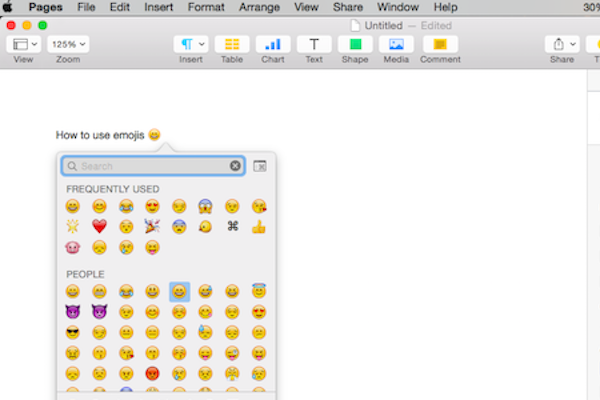The width and height of the screenshot is (600, 400).
Task: Open the Apple menu
Action: tap(8, 7)
